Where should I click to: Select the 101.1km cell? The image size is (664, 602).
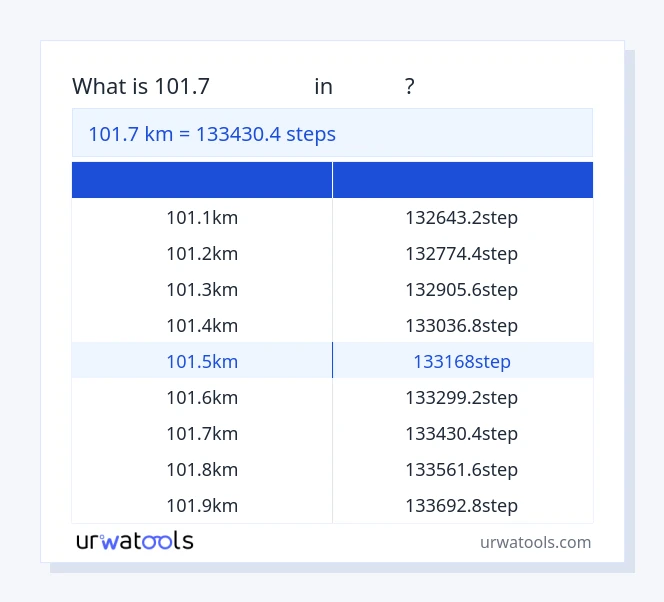(202, 217)
